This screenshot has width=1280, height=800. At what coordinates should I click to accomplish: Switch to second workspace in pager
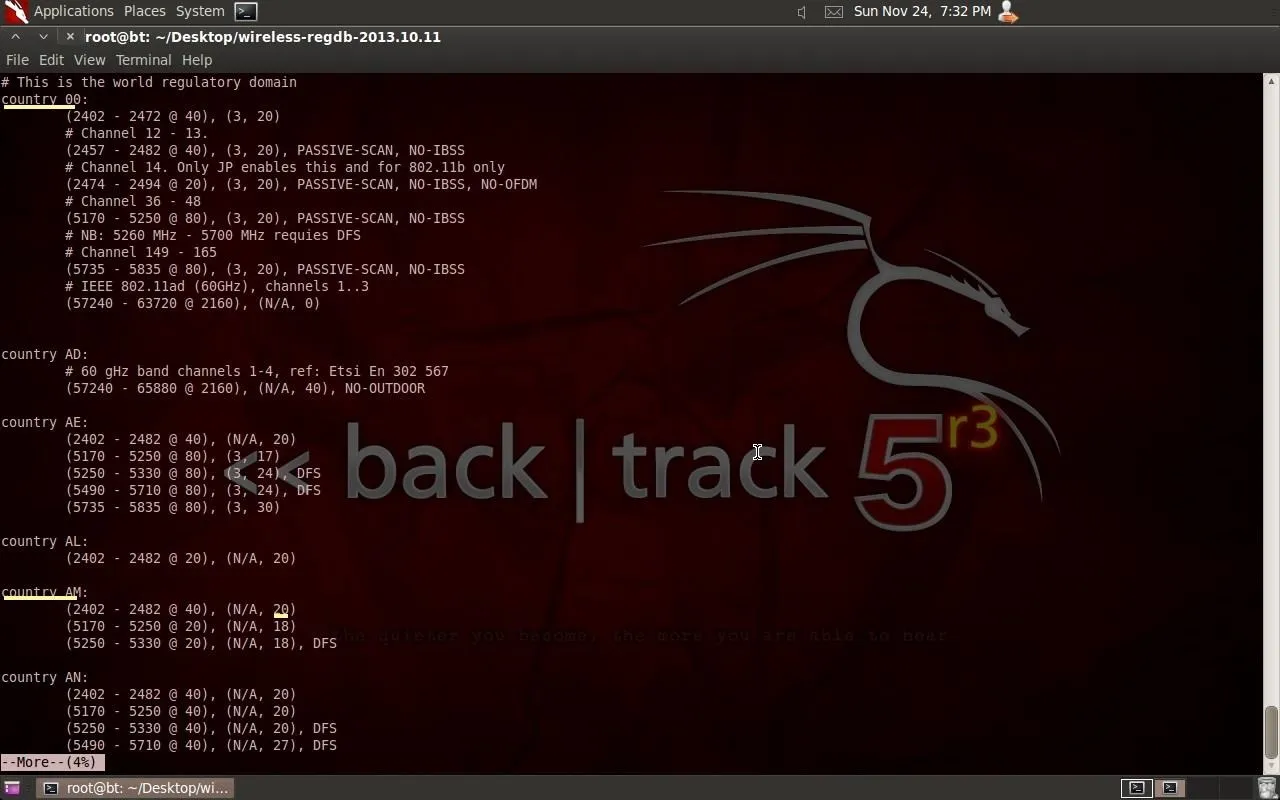[x=1170, y=788]
